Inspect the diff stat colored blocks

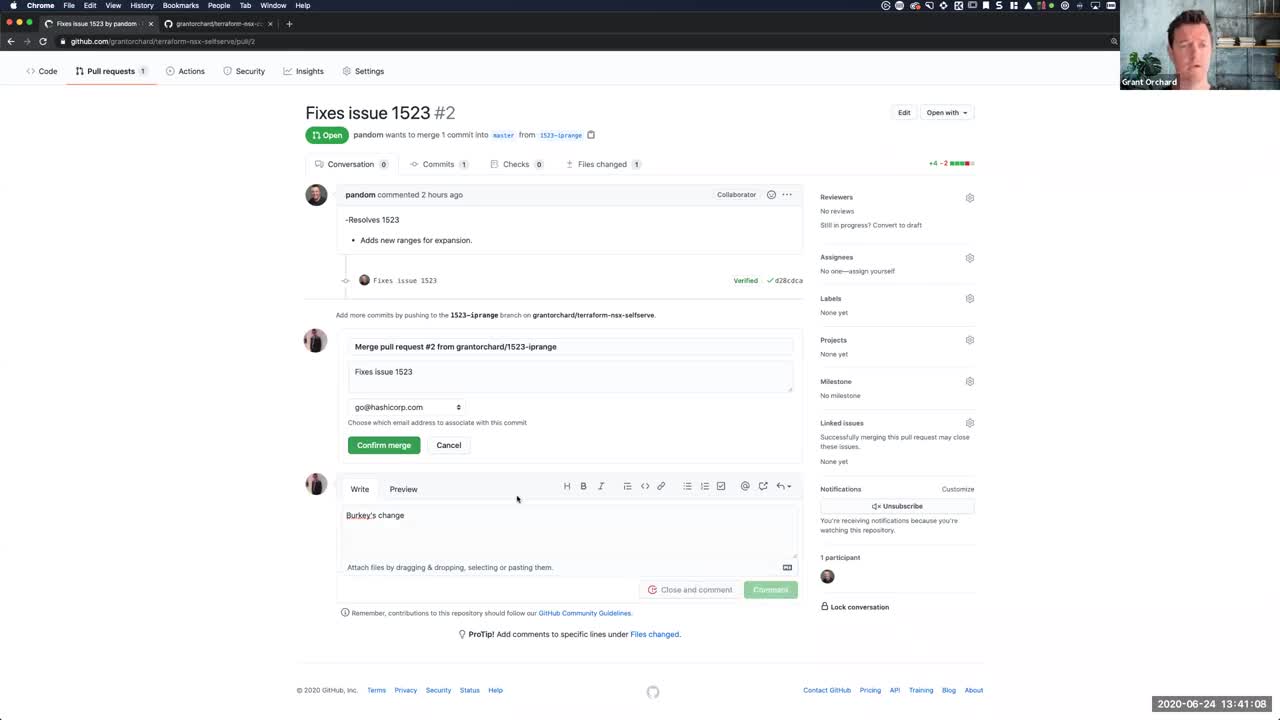[x=960, y=163]
